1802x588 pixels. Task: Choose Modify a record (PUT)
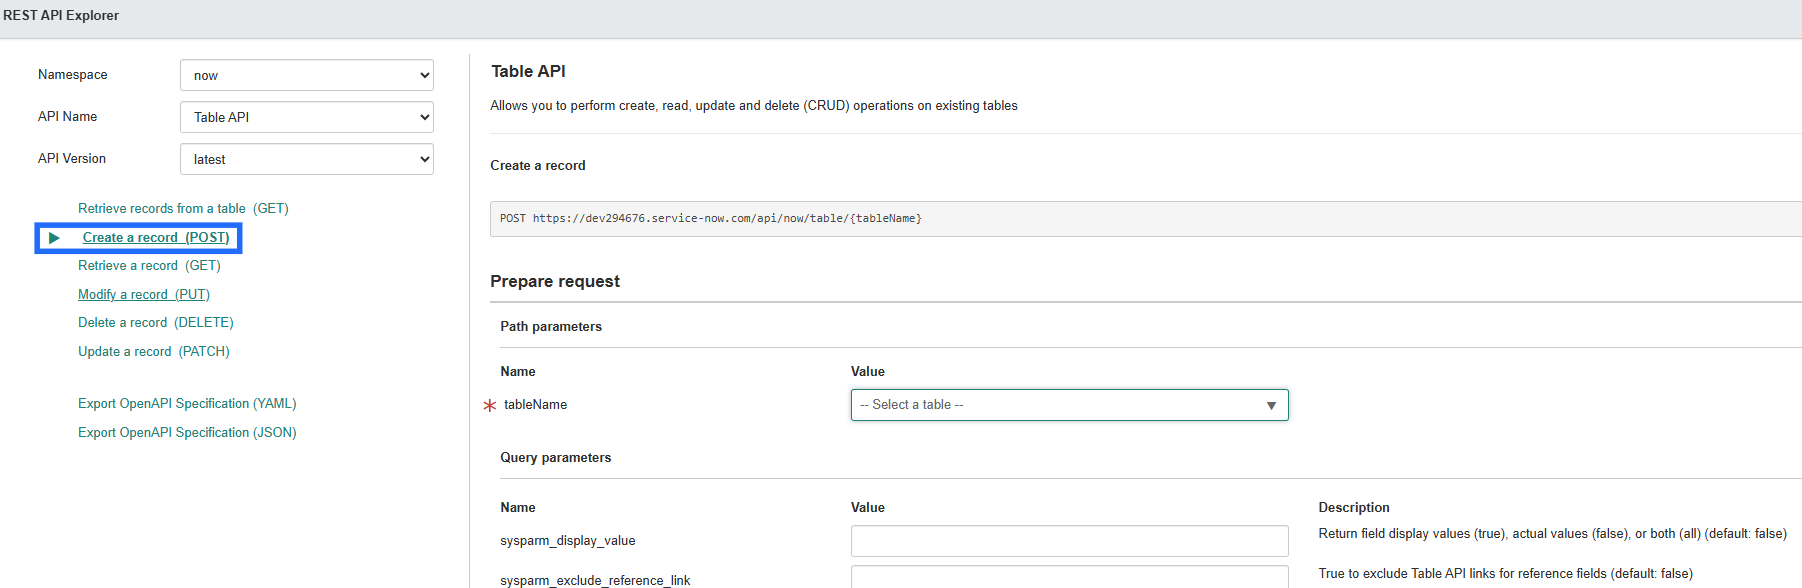click(144, 295)
